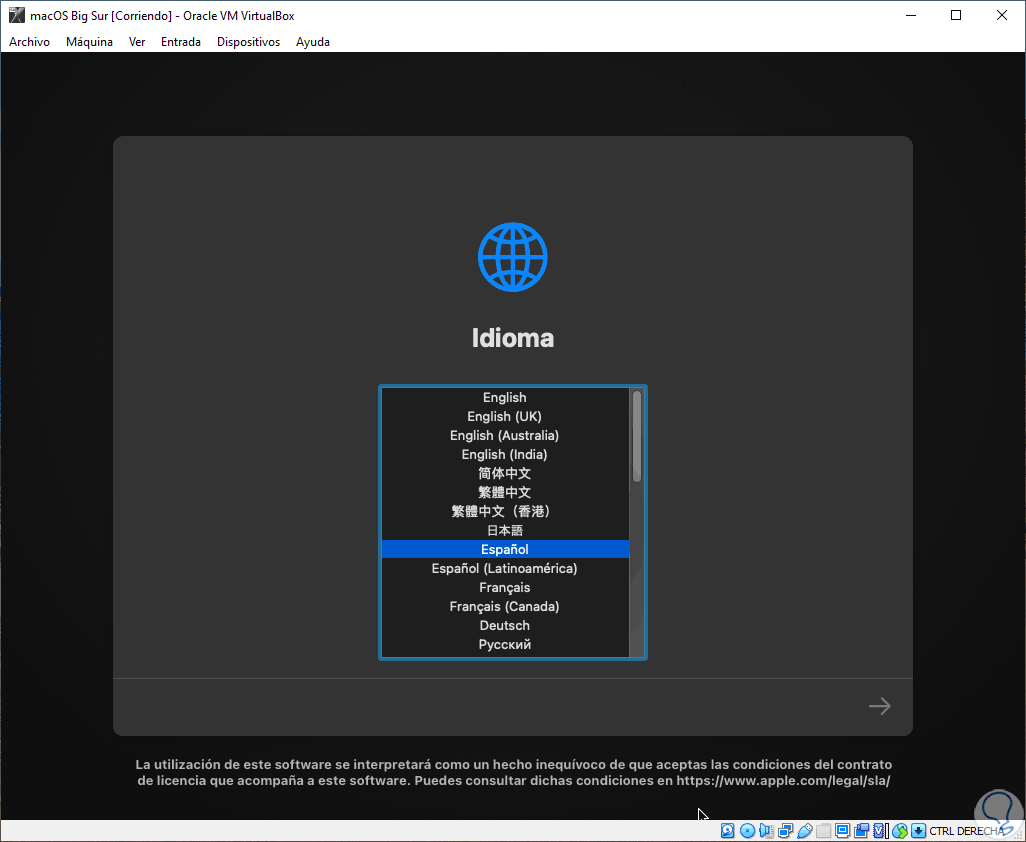Open the Entrada menu
Viewport: 1026px width, 842px height.
[x=181, y=42]
